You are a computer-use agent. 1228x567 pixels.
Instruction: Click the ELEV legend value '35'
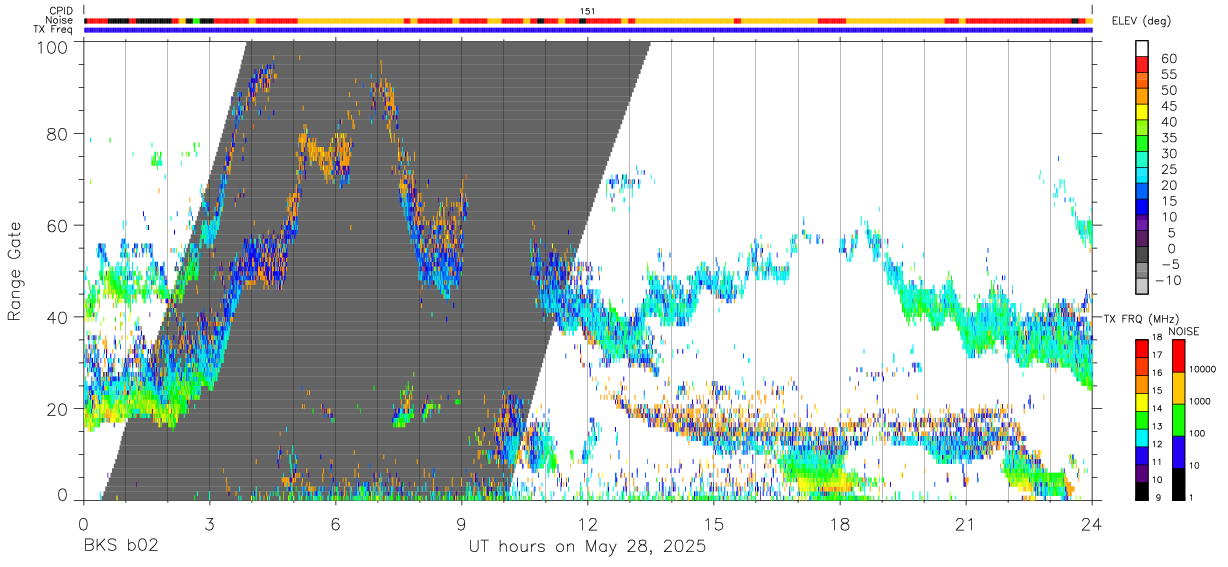tap(1167, 138)
